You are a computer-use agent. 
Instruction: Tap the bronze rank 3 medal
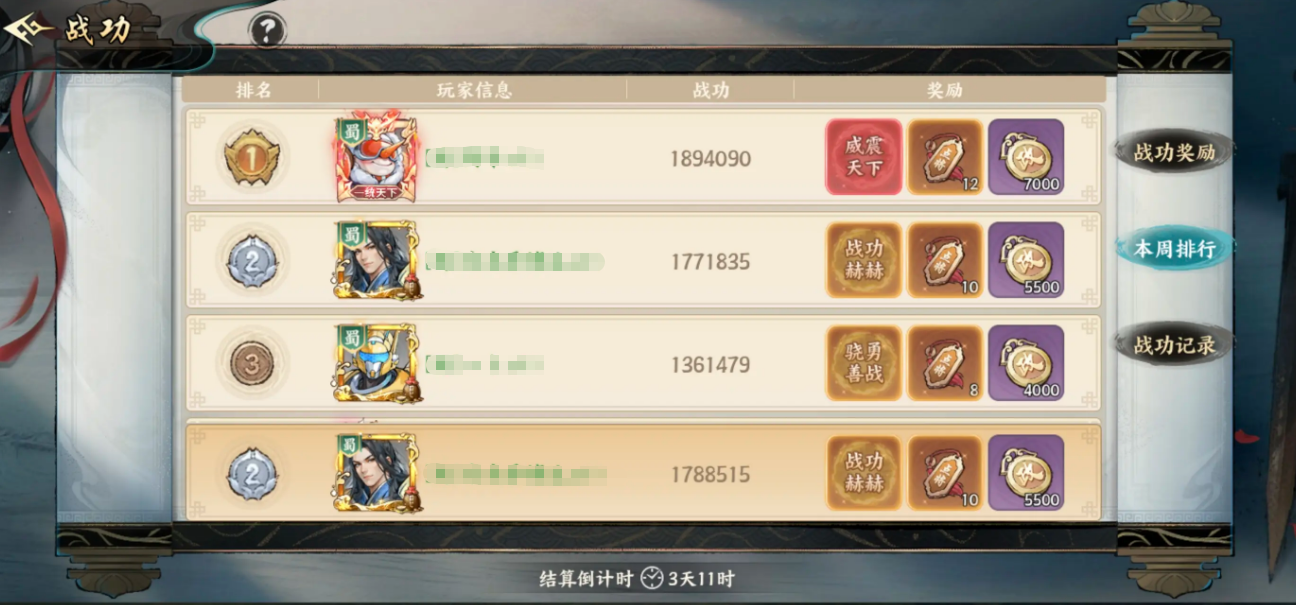(x=252, y=365)
